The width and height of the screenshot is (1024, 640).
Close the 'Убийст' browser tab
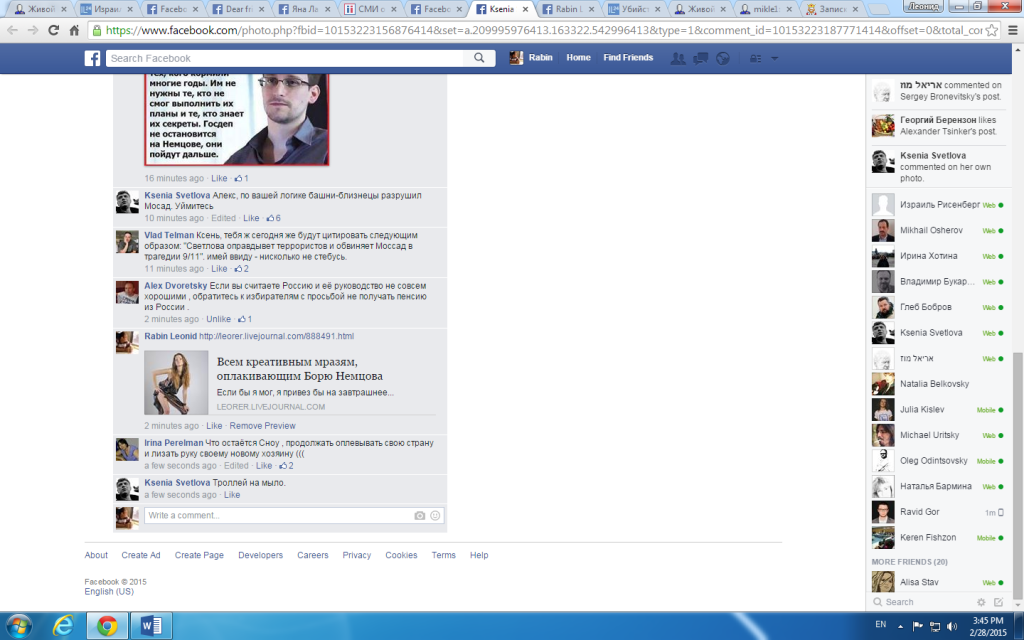pyautogui.click(x=658, y=10)
